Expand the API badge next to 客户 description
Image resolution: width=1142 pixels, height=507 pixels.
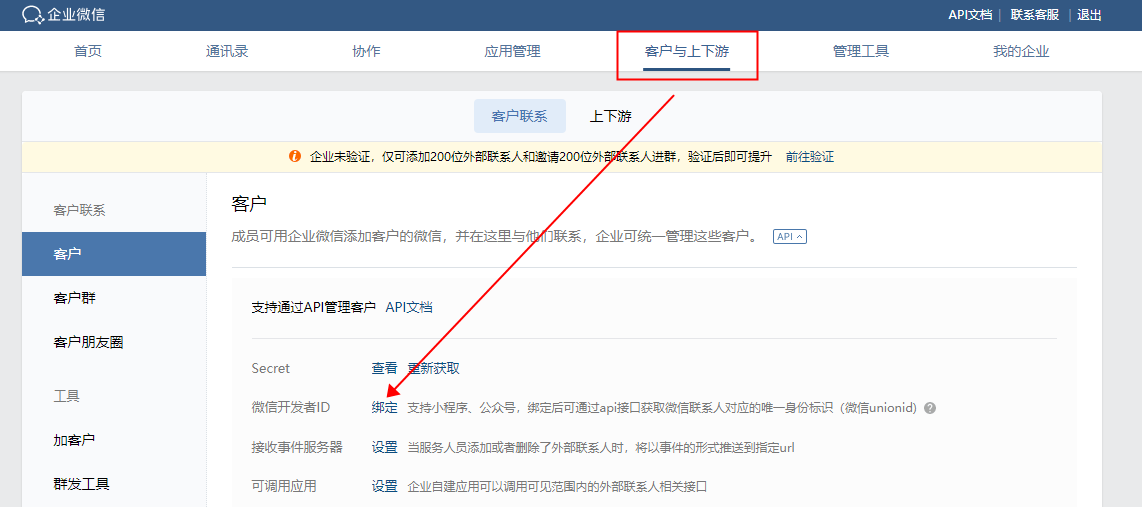click(x=789, y=237)
